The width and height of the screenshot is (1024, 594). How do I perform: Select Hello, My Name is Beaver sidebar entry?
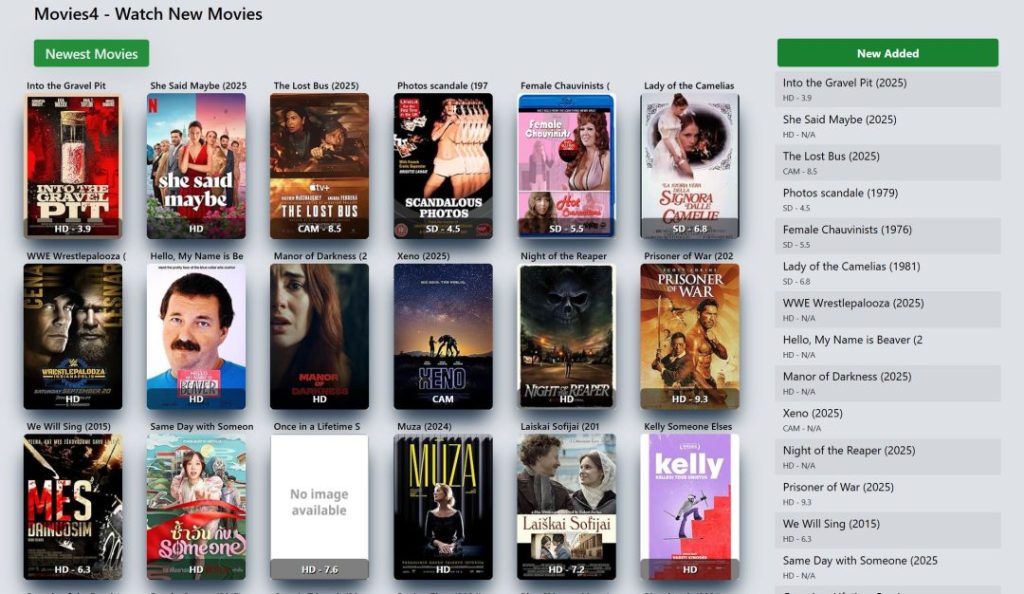(x=888, y=347)
